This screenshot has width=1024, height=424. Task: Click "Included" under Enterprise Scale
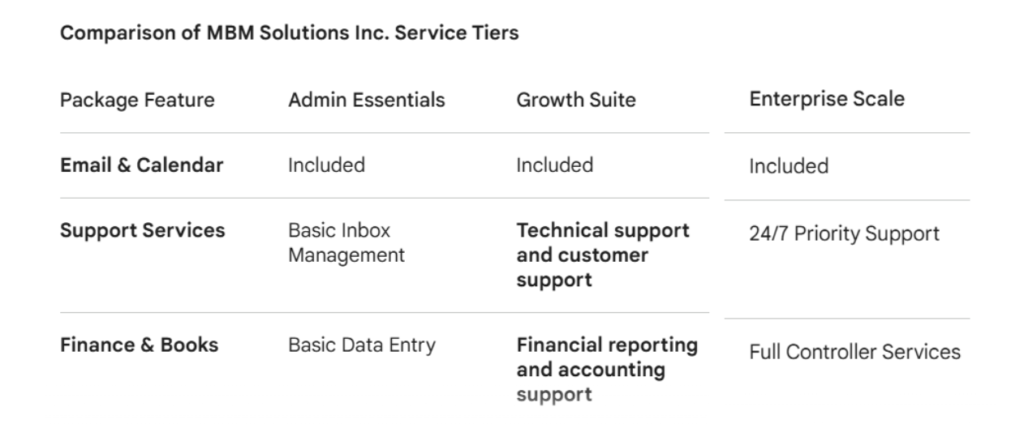click(x=788, y=166)
